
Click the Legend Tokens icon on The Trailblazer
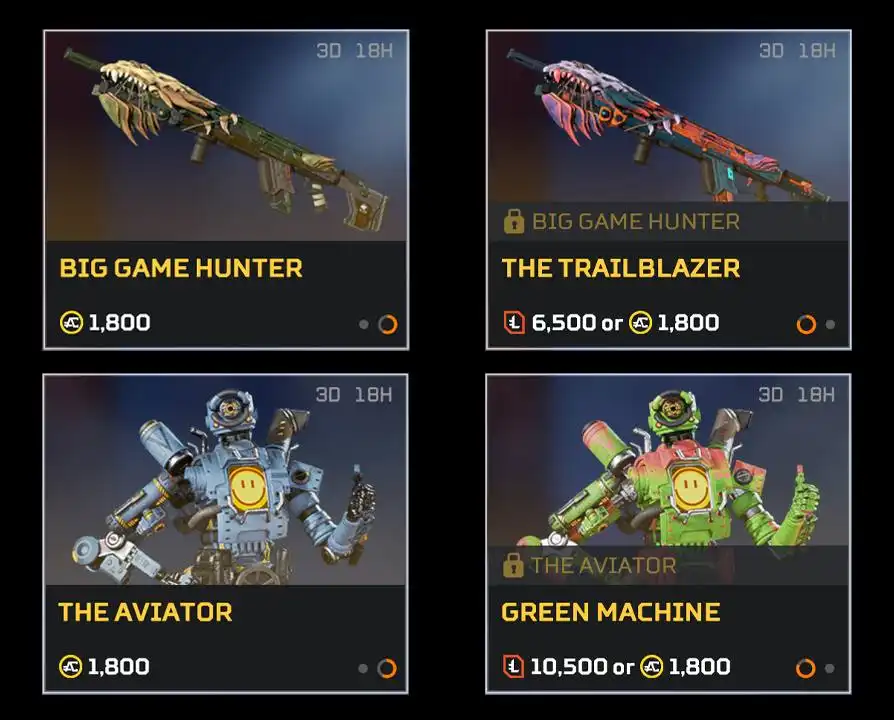[514, 323]
